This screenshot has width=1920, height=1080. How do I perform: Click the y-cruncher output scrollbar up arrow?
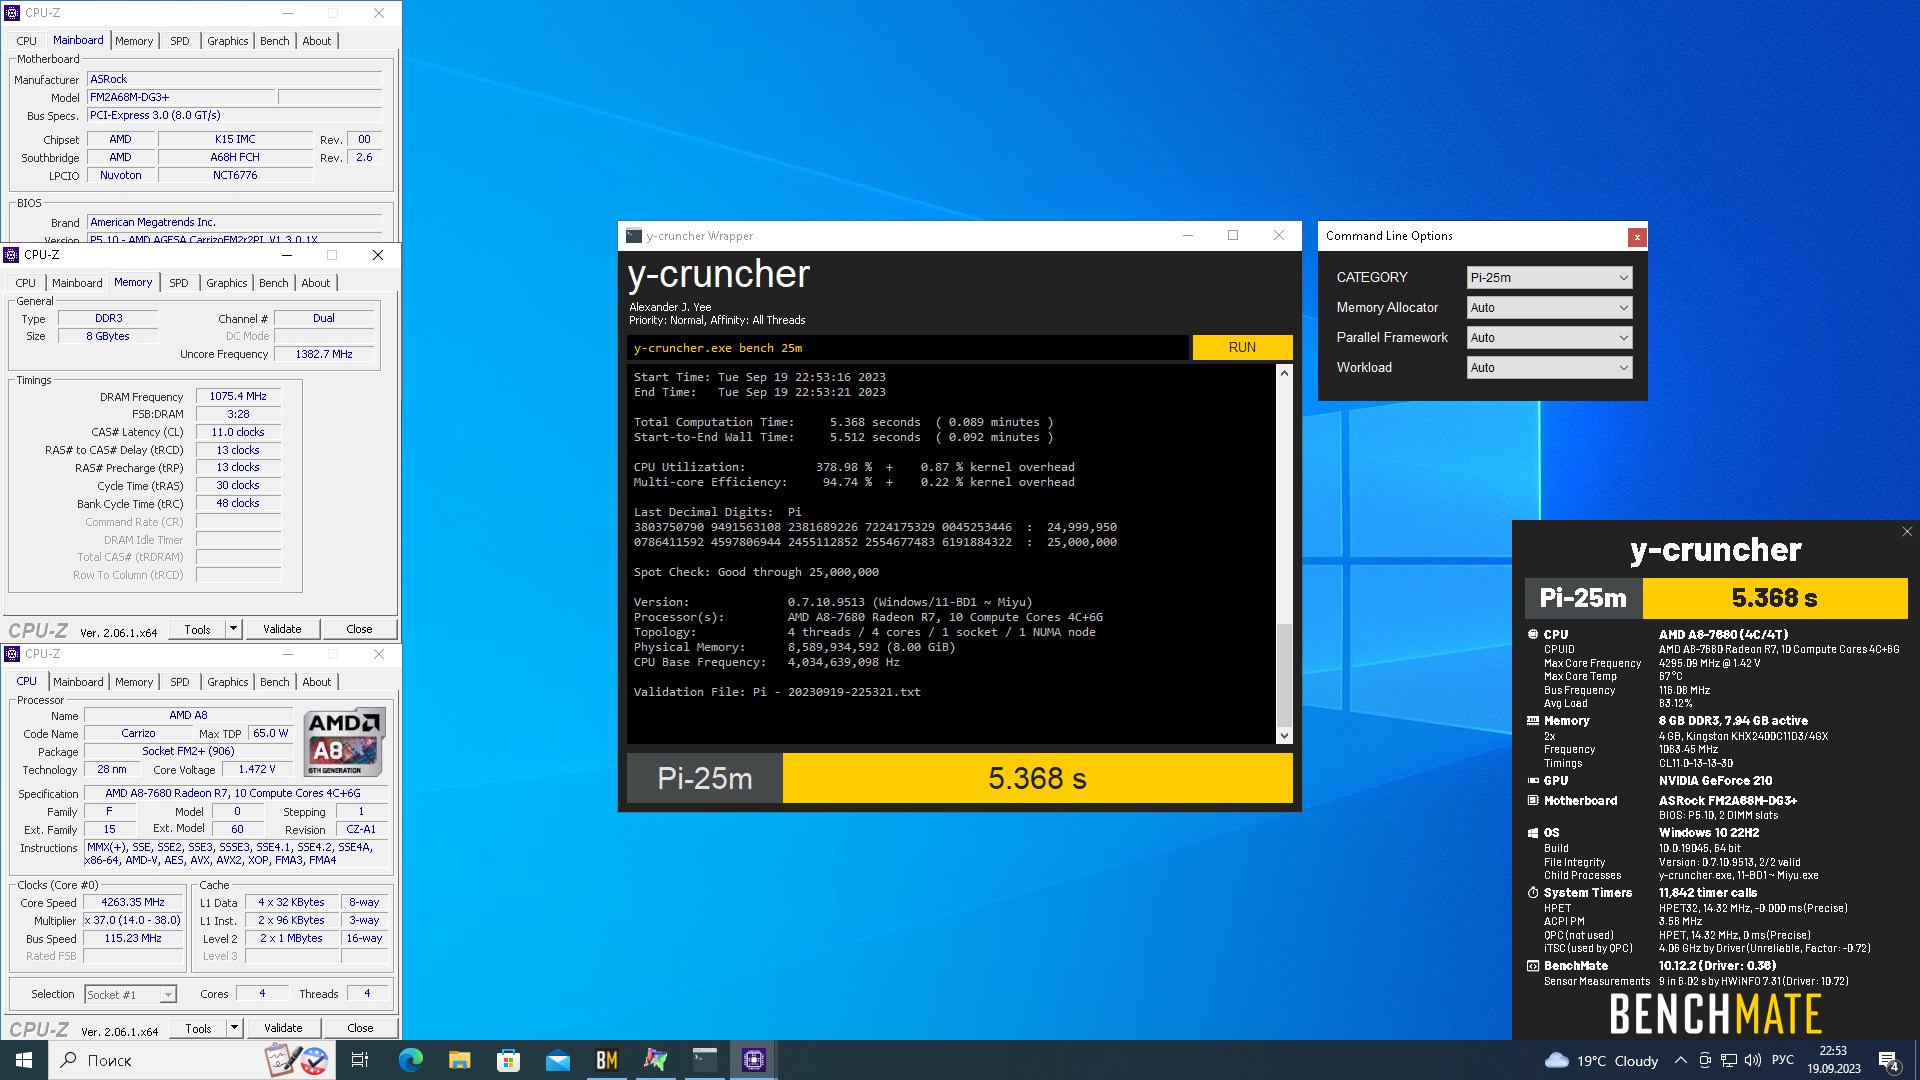[1284, 373]
